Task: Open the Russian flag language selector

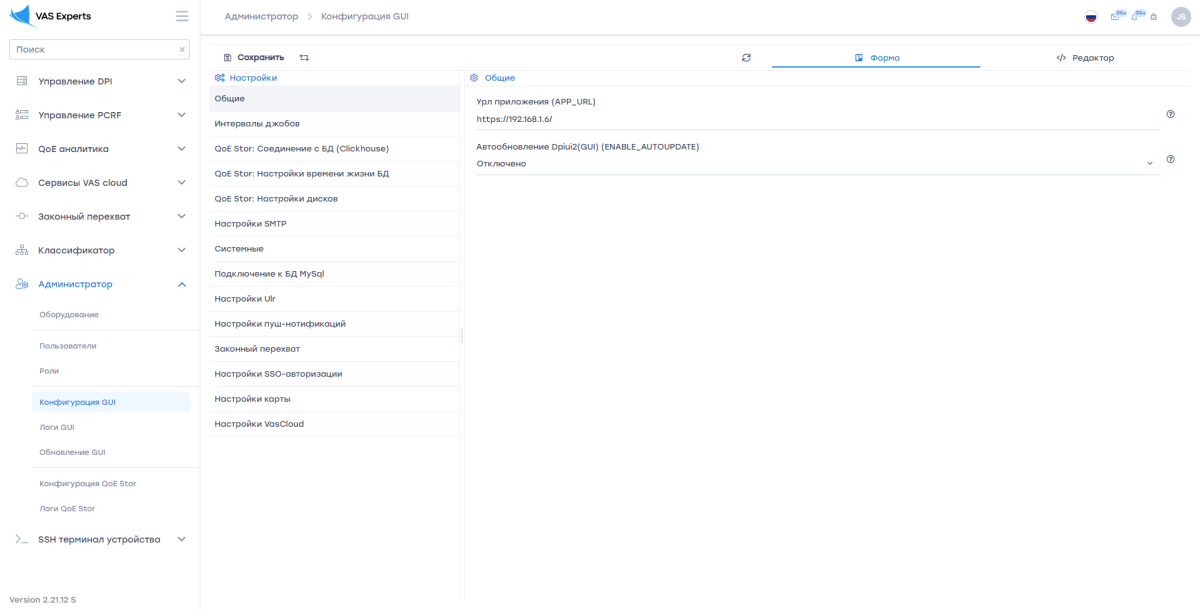Action: point(1091,17)
